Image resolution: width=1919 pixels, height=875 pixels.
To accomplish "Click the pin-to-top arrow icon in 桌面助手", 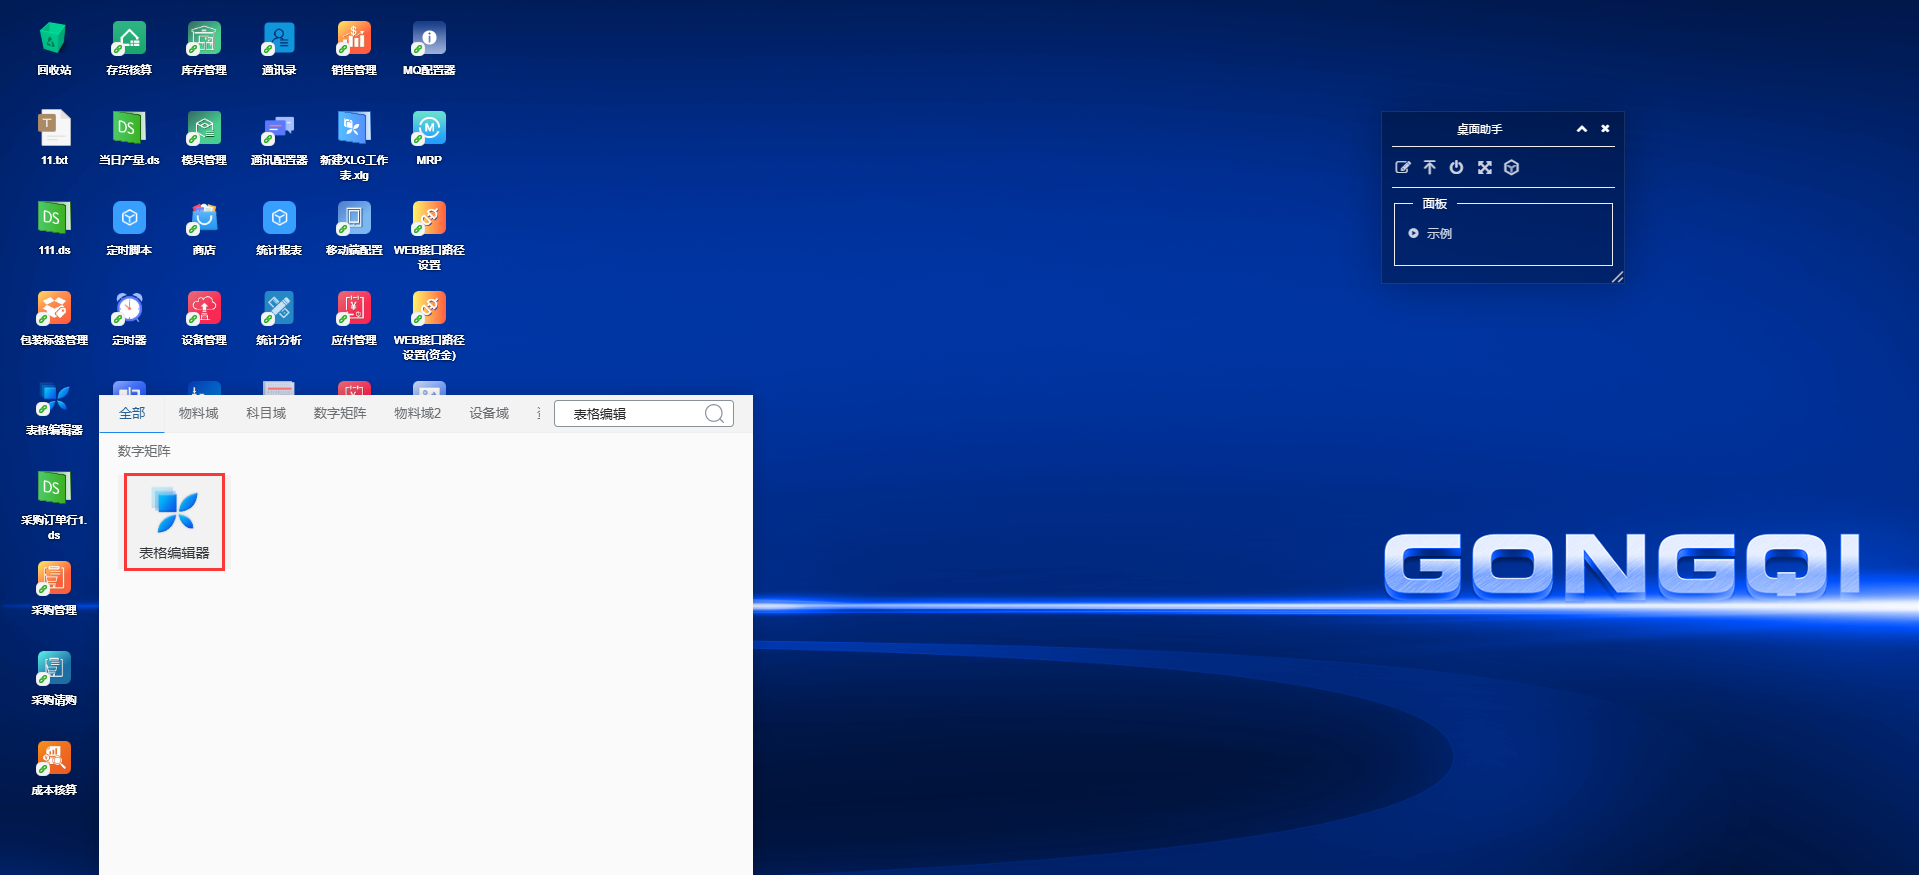I will coord(1430,168).
